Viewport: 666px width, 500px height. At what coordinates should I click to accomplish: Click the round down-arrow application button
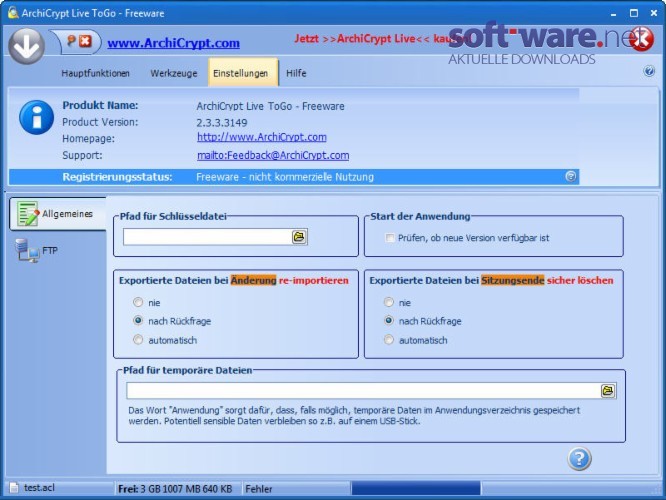(26, 46)
